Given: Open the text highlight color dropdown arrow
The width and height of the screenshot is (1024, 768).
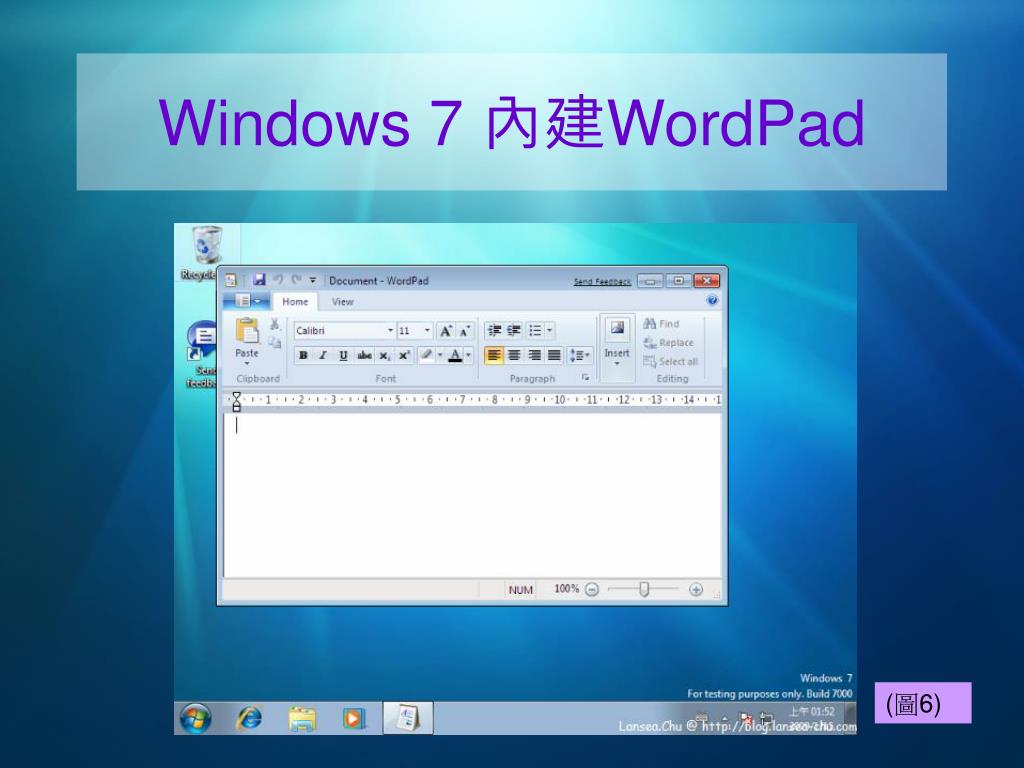Looking at the screenshot, I should pos(440,355).
